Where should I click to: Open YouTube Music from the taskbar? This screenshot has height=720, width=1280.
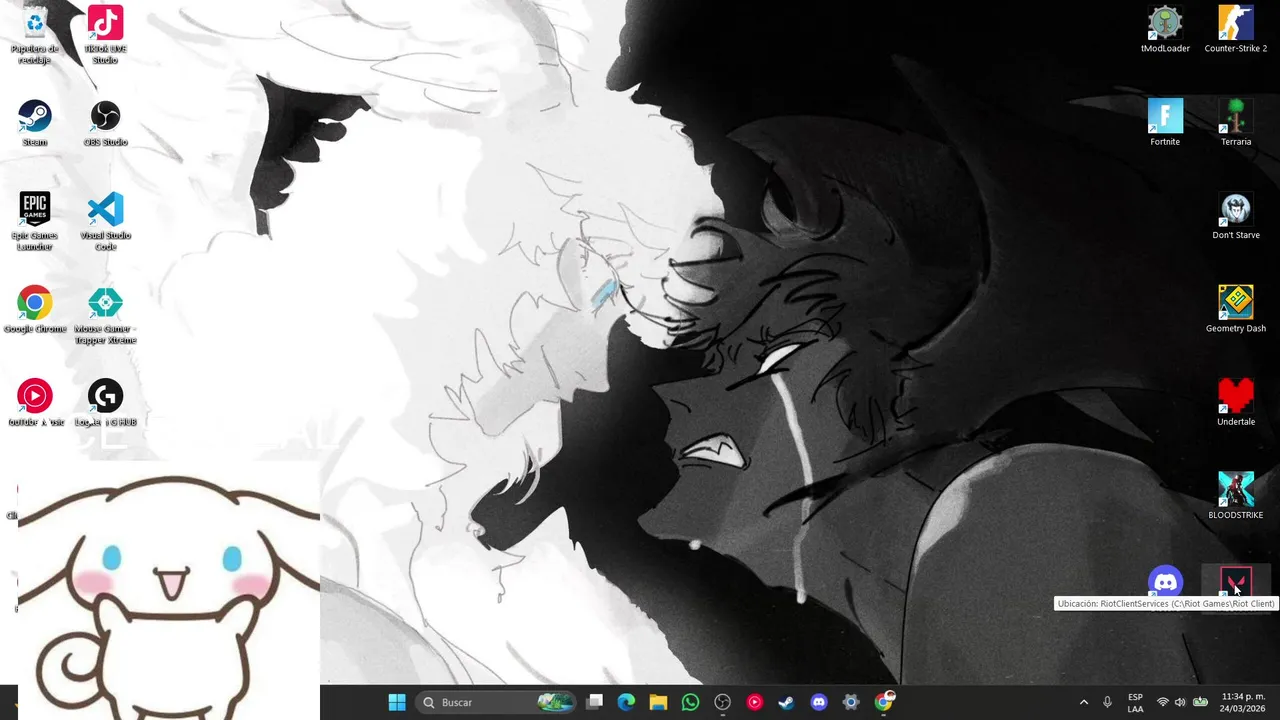click(x=755, y=702)
